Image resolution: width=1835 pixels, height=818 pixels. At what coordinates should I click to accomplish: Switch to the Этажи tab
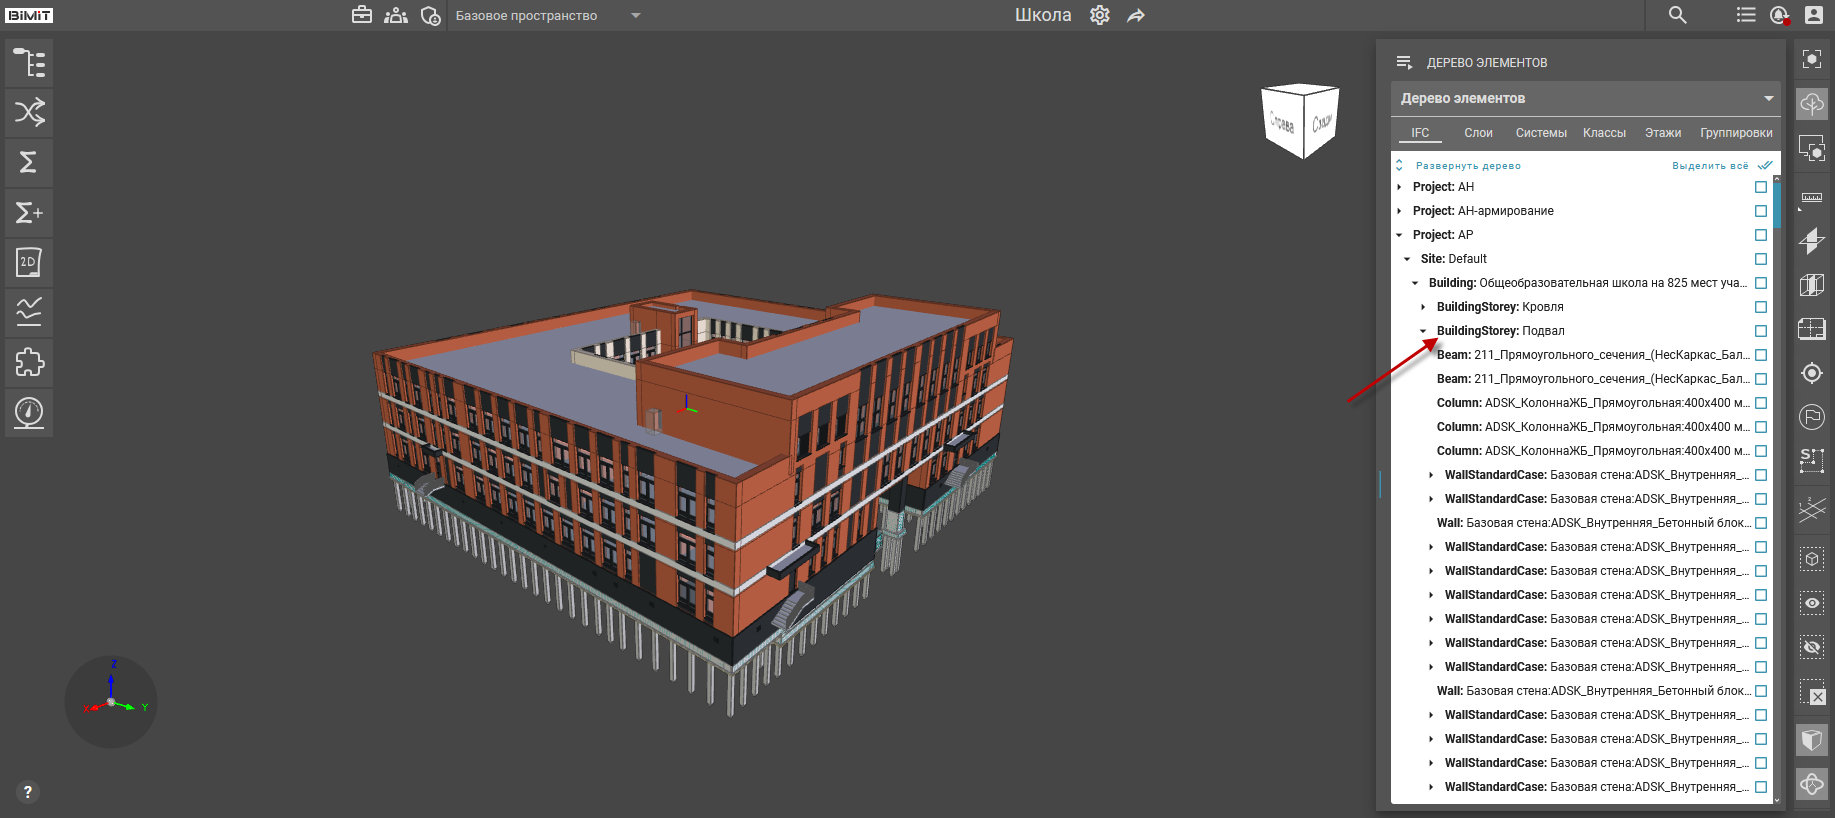(x=1662, y=133)
